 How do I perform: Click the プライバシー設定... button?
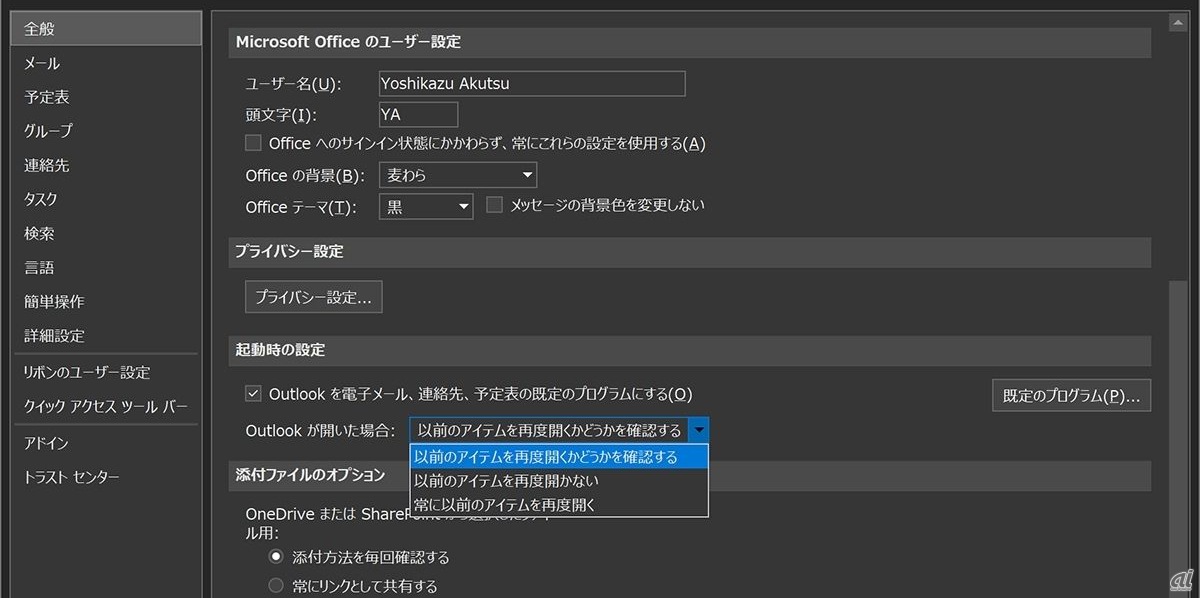tap(313, 297)
